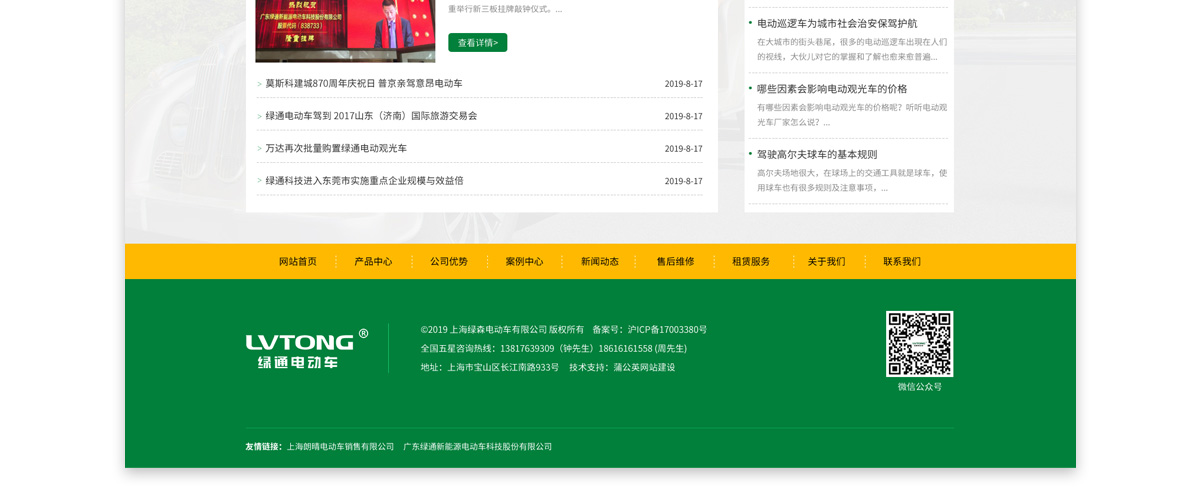Open 联系我们 menu item
This screenshot has height=500, width=1200.
(902, 262)
